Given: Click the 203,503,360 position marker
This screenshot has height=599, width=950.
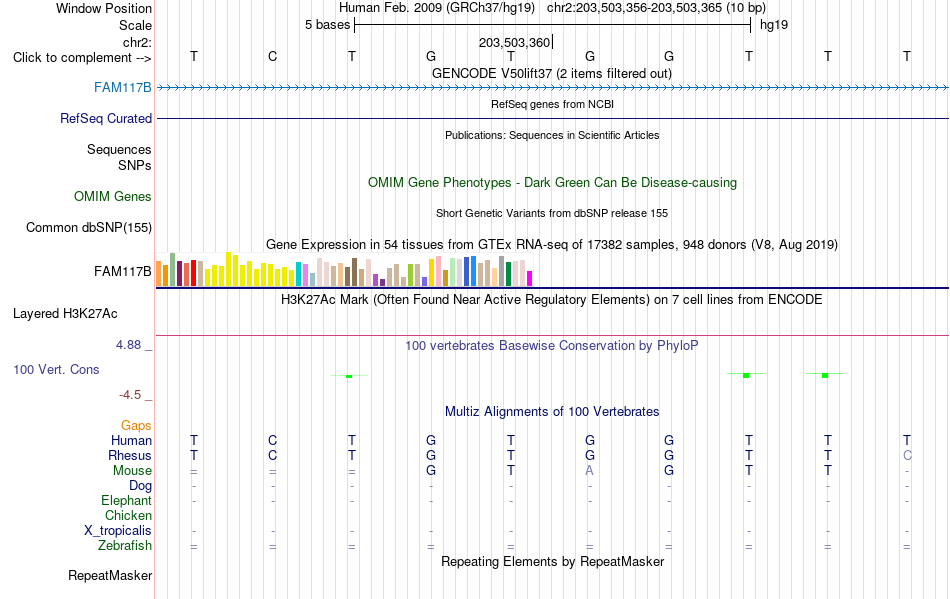Looking at the screenshot, I should 514,42.
